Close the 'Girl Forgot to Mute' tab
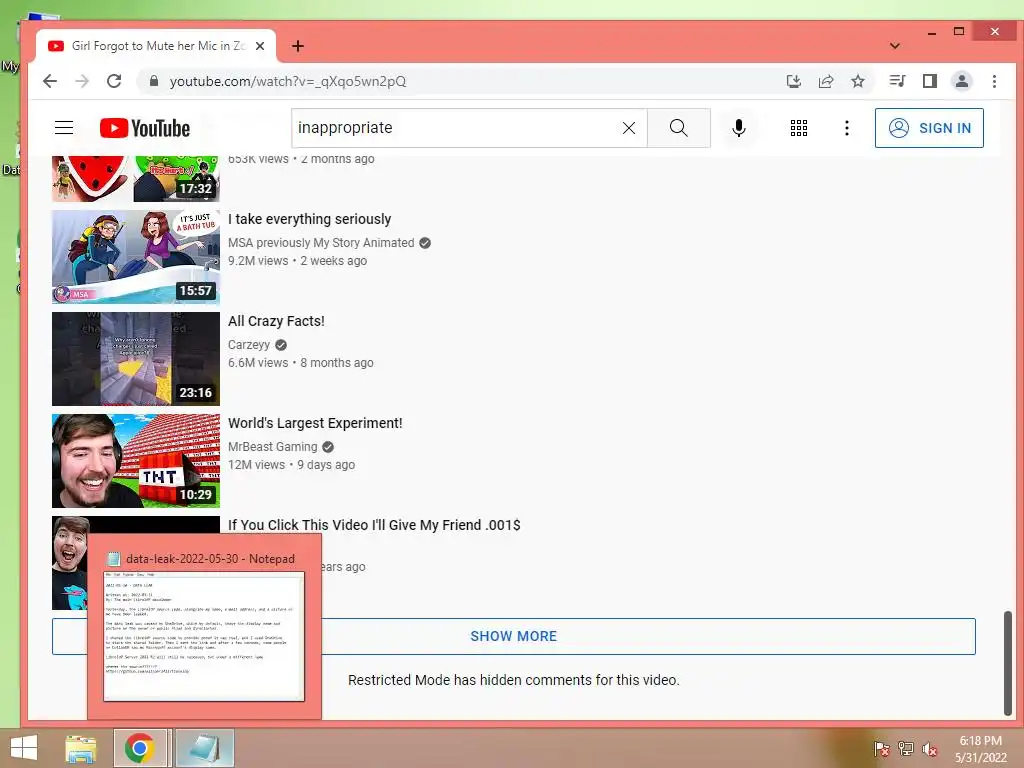Image resolution: width=1024 pixels, height=768 pixels. [260, 46]
